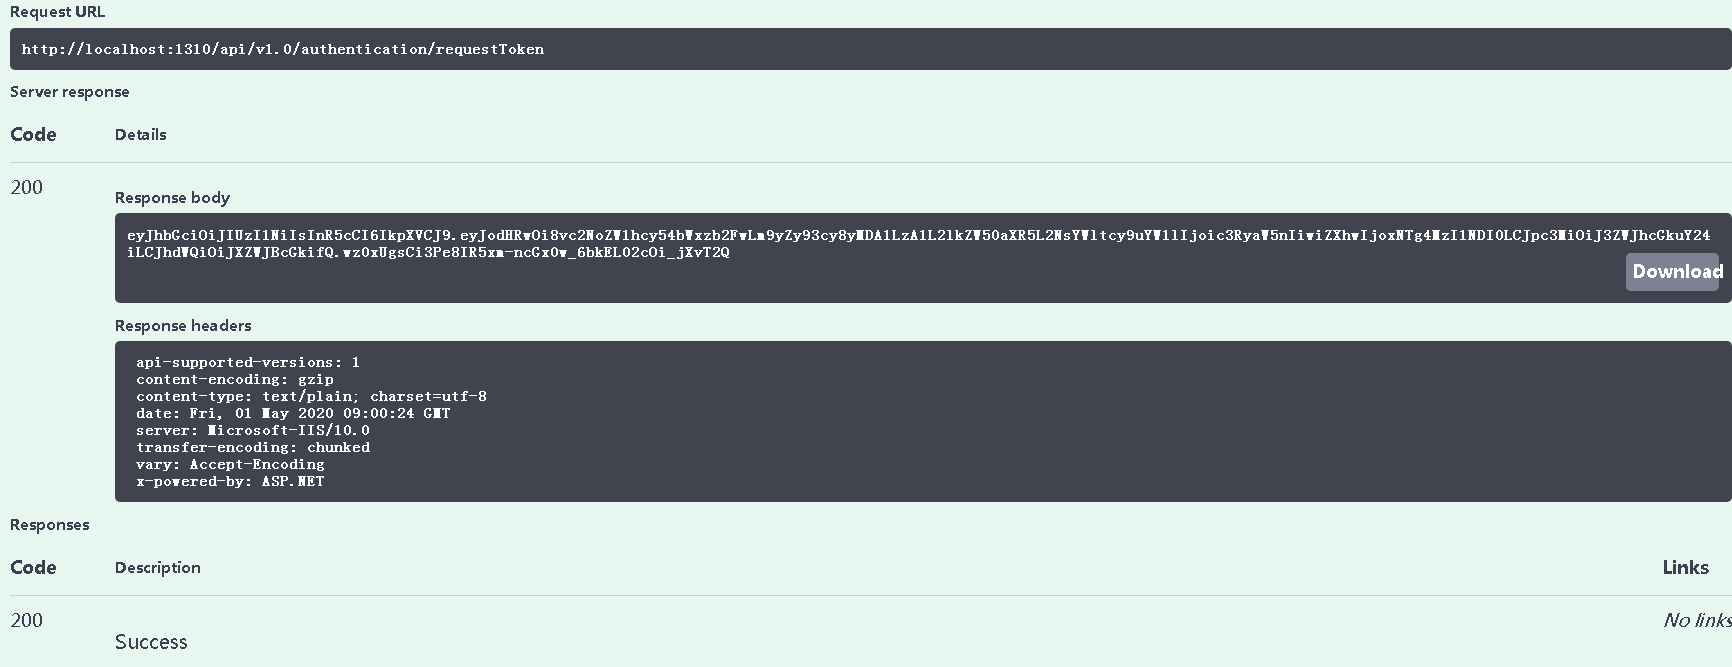The height and width of the screenshot is (667, 1732).
Task: Click the date header in response headers
Action: click(x=293, y=413)
